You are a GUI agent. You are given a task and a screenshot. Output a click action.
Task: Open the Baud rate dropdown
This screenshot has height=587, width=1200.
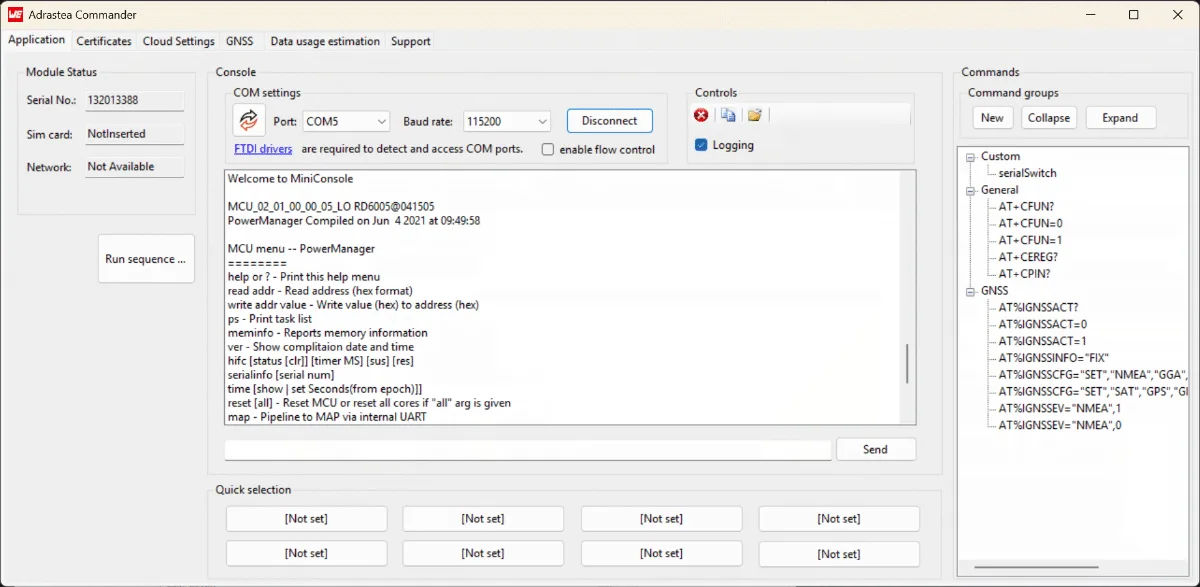tap(507, 121)
